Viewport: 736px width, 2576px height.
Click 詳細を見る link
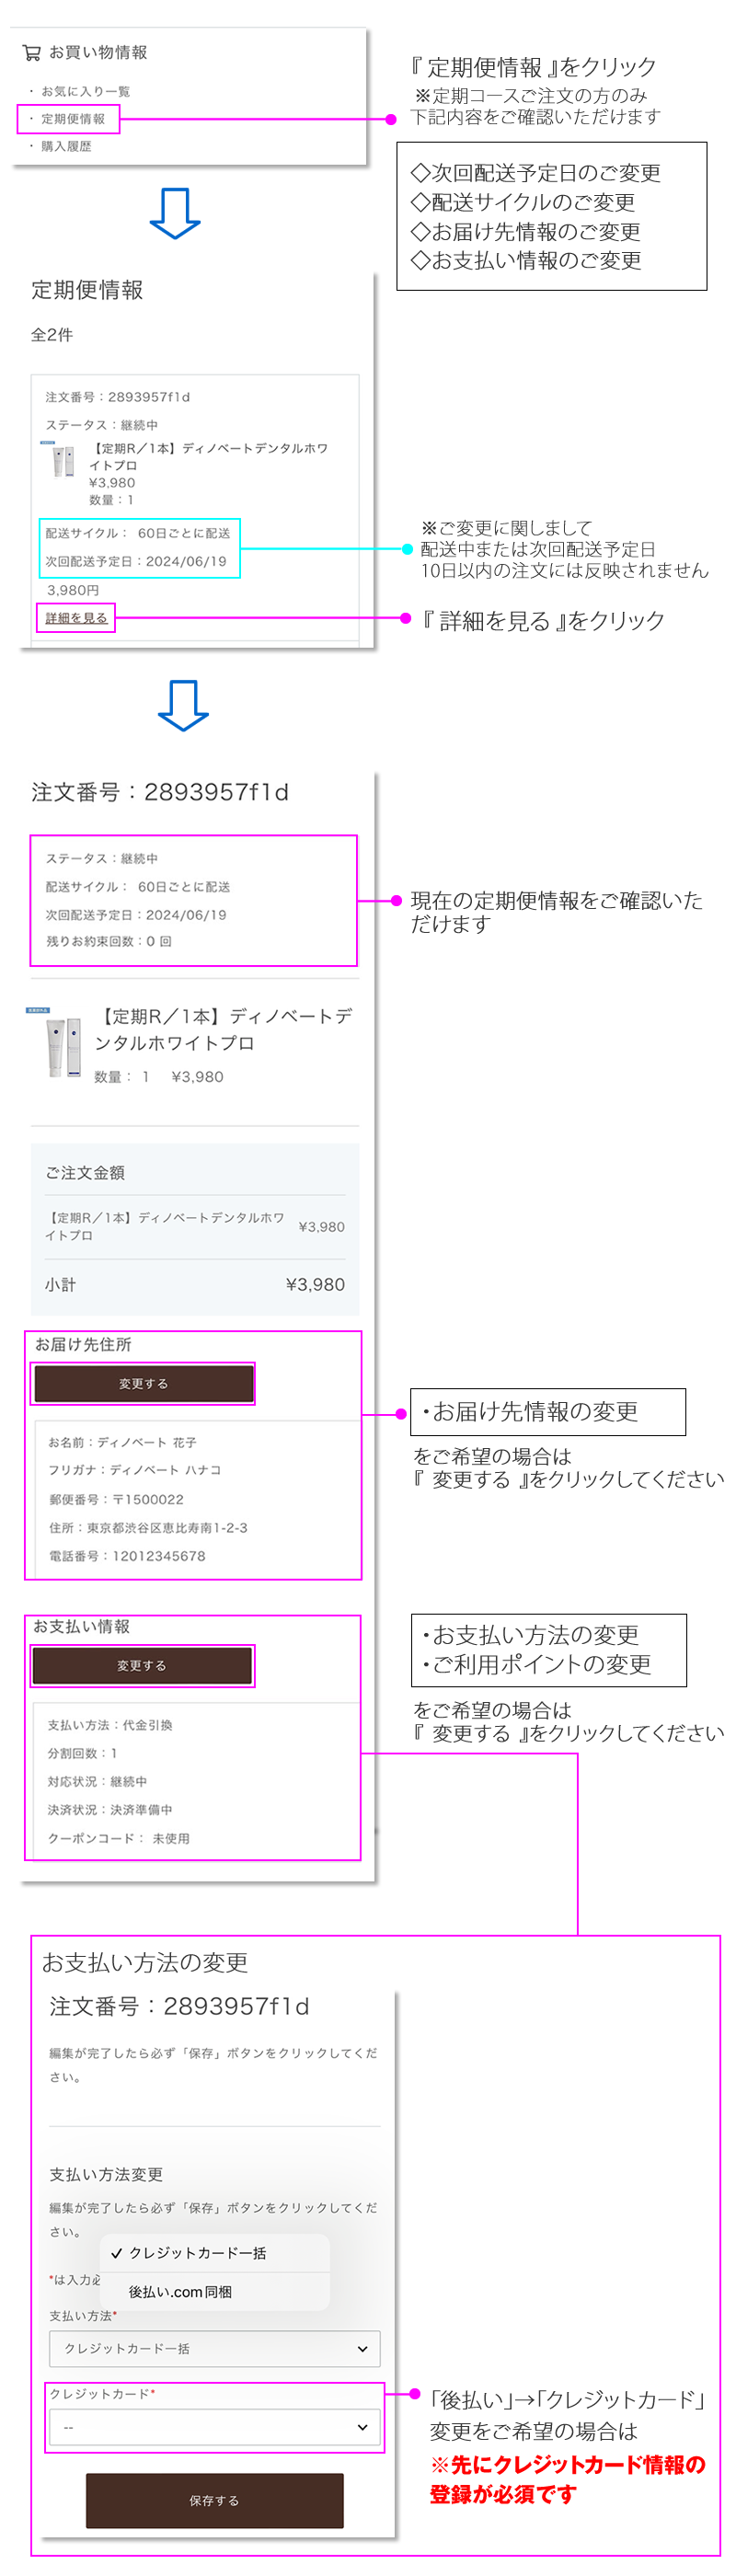click(76, 618)
